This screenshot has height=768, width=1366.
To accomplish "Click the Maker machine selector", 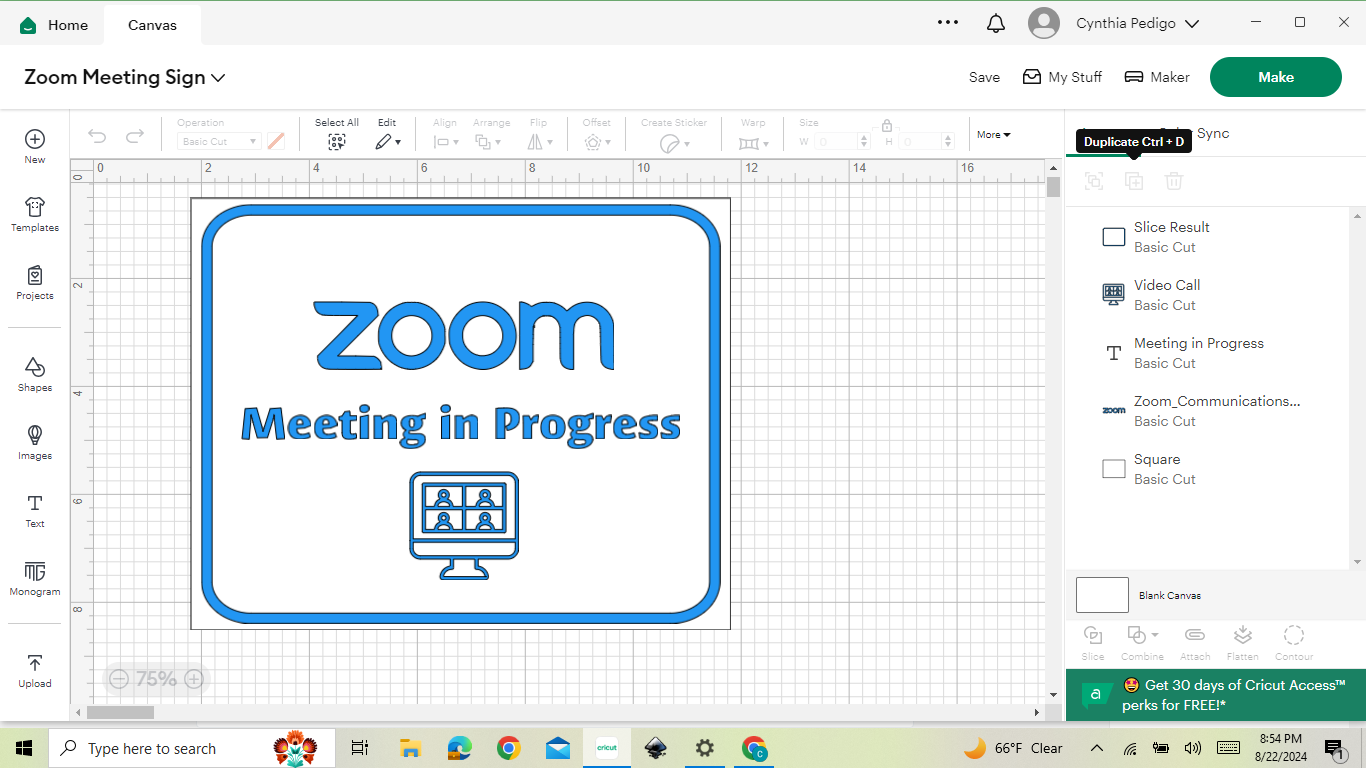I will (1157, 77).
